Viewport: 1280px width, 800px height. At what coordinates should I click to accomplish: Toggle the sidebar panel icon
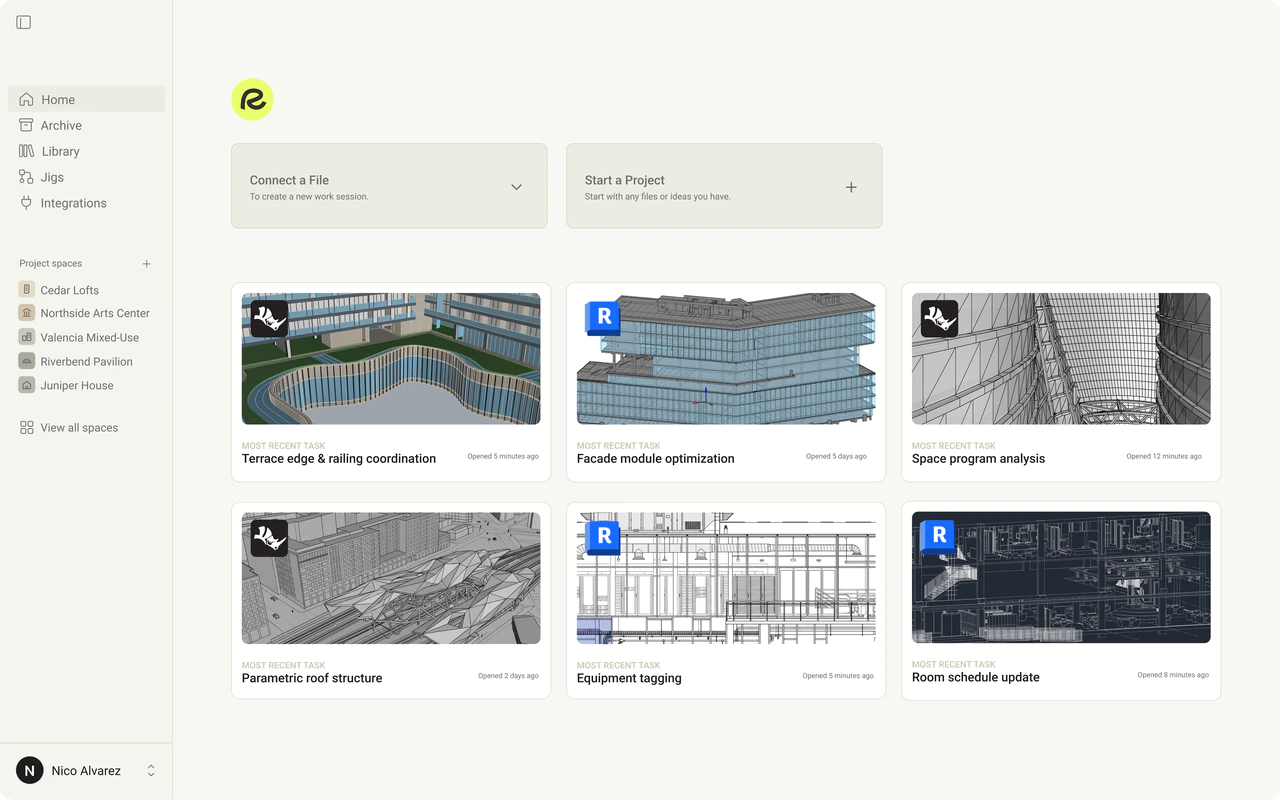pos(24,22)
